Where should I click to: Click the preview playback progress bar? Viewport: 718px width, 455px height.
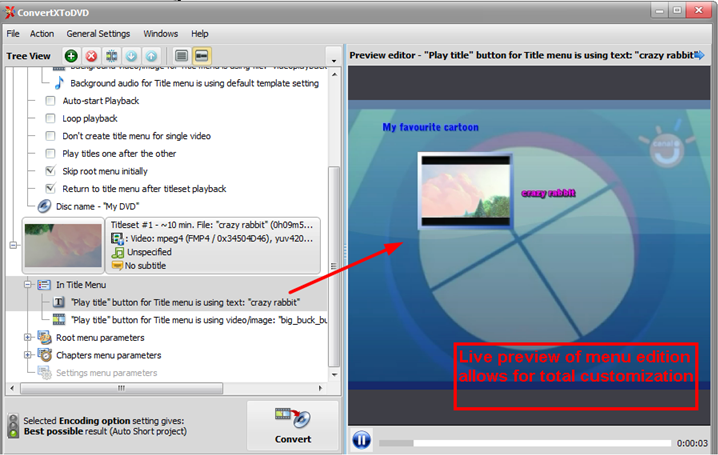525,443
